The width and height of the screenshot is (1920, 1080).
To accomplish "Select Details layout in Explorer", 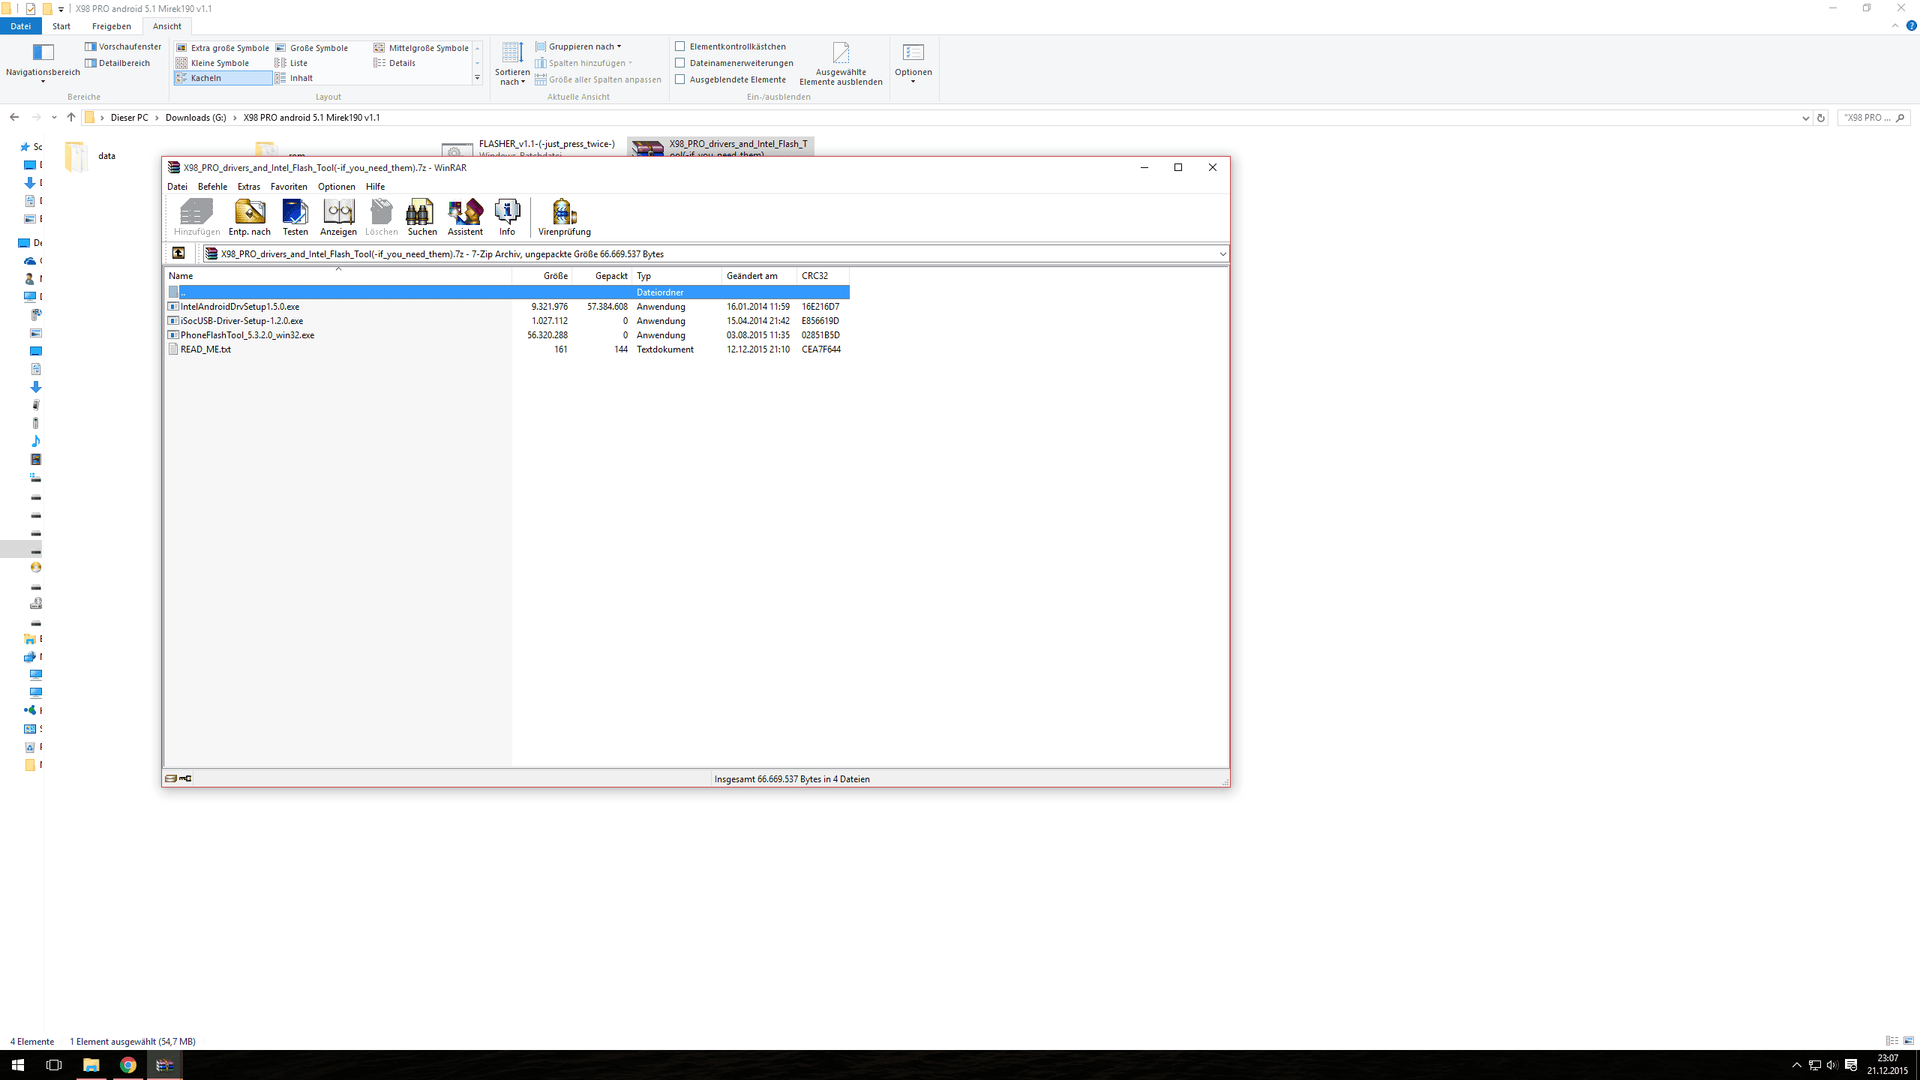I will [394, 63].
